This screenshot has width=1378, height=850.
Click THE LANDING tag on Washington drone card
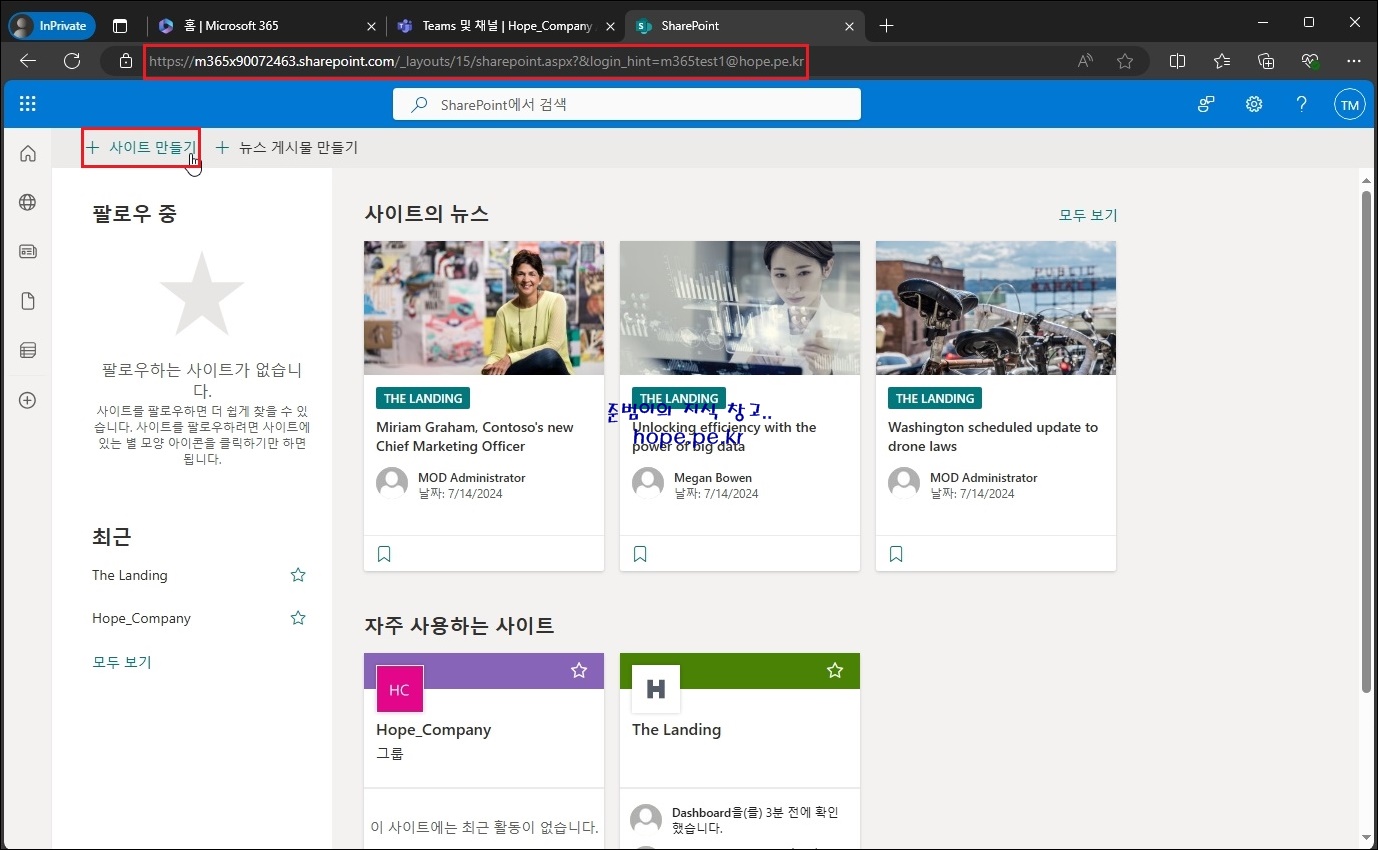935,398
